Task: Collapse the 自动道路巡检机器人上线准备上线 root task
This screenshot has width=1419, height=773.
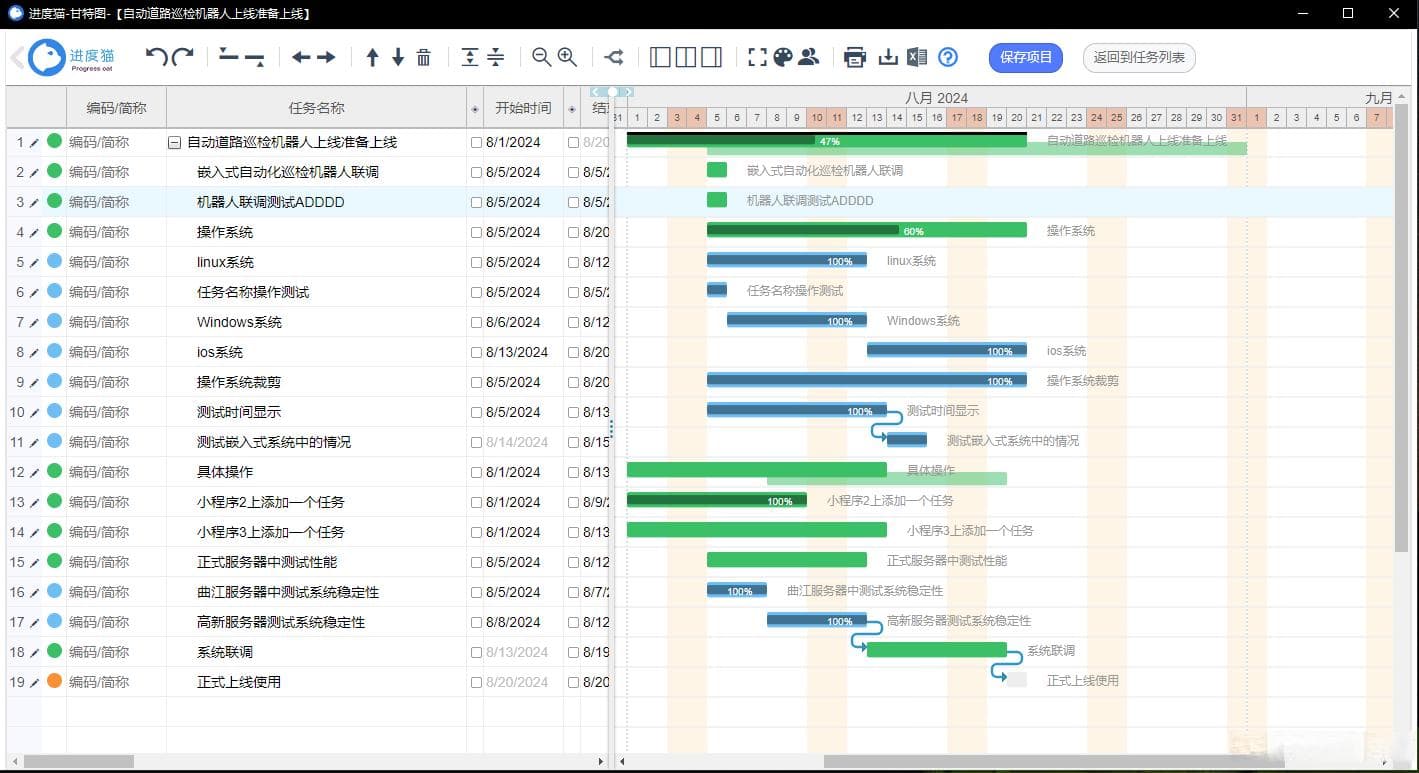Action: [x=175, y=142]
